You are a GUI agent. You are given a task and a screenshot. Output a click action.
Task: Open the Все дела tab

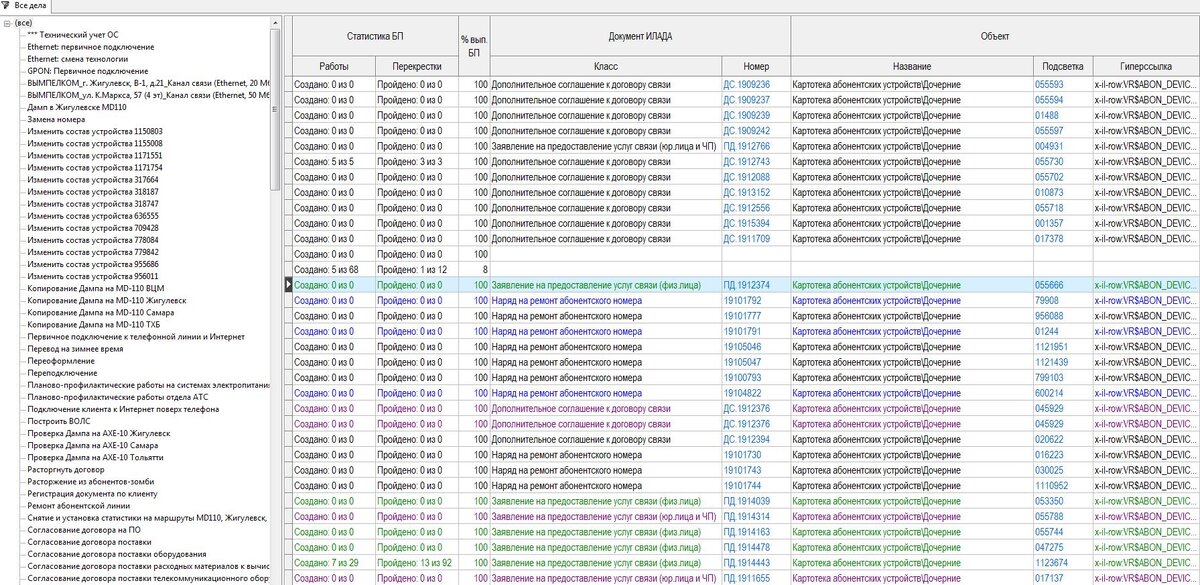30,6
